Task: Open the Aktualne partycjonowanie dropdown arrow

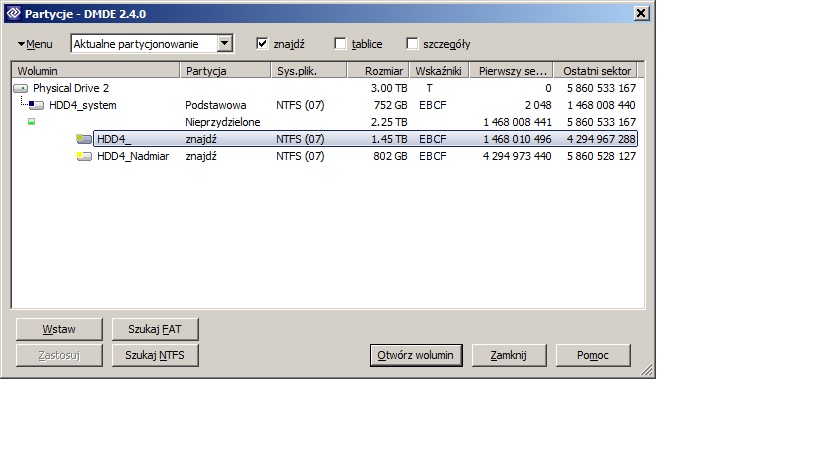Action: tap(225, 43)
